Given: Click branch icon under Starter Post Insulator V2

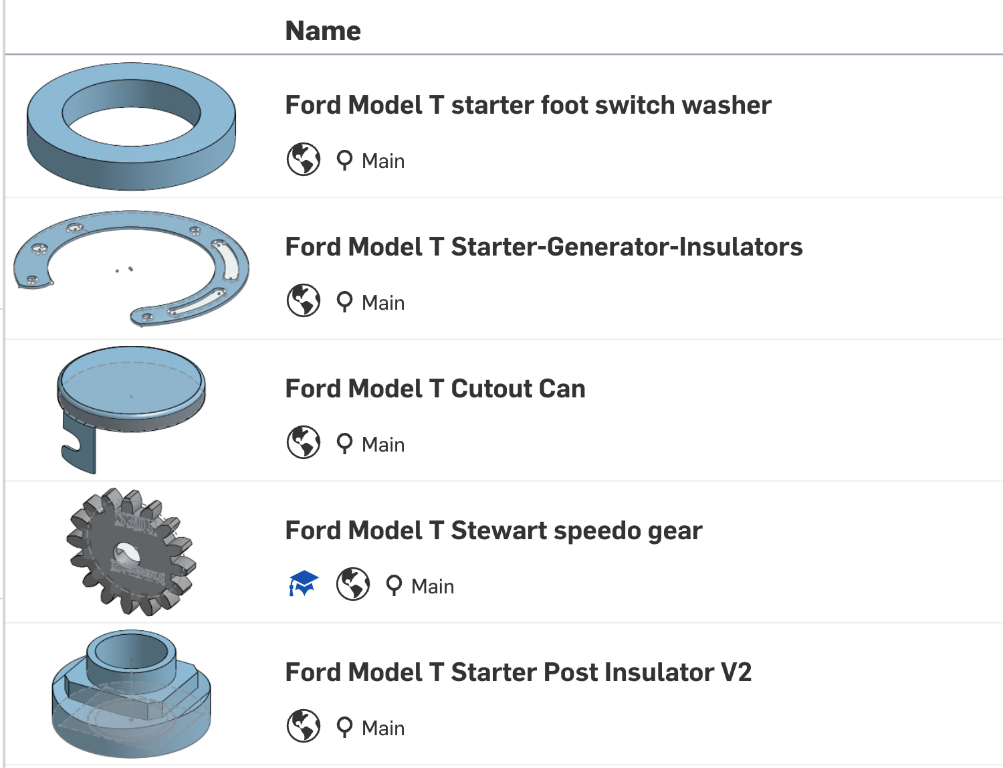Looking at the screenshot, I should pyautogui.click(x=344, y=729).
